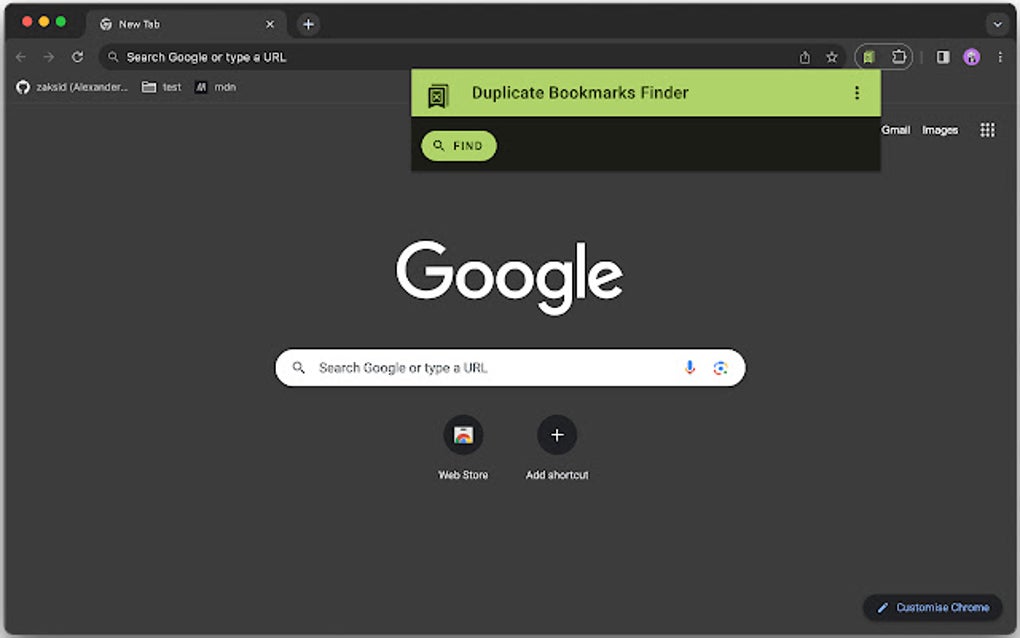Image resolution: width=1020 pixels, height=638 pixels.
Task: Open the Gmail link
Action: pos(895,129)
